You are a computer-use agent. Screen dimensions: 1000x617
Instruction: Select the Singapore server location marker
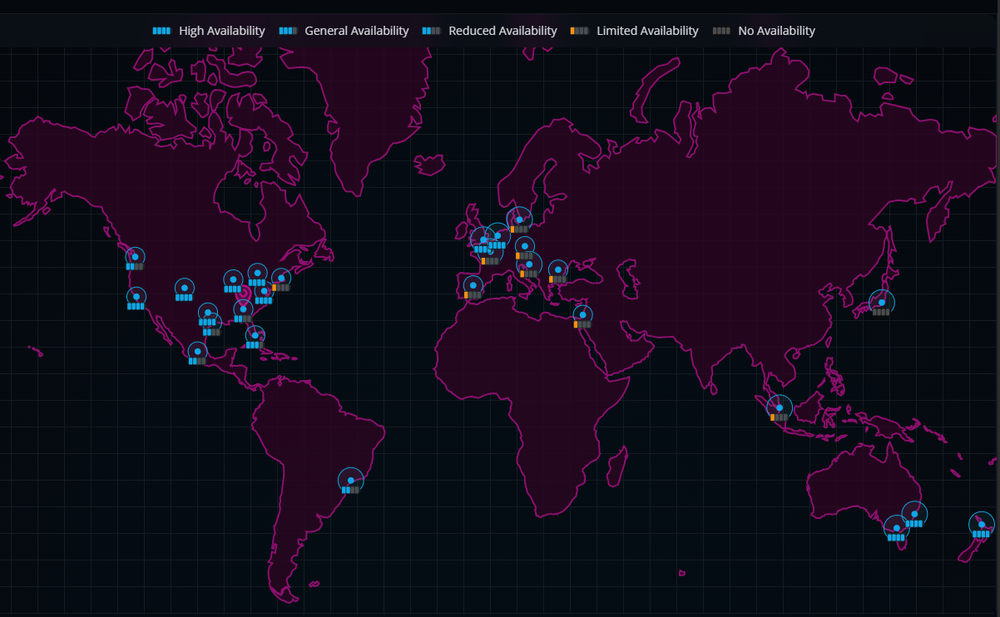point(779,407)
